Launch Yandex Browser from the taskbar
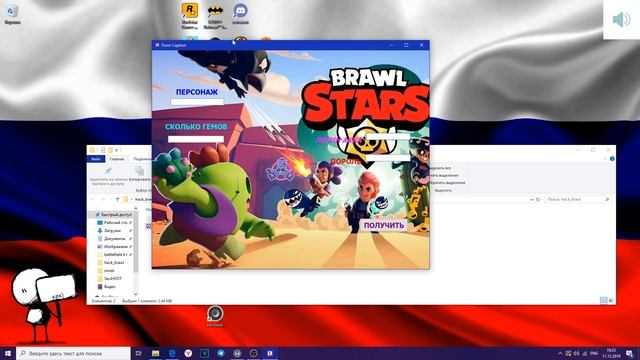This screenshot has height=360, width=640. pyautogui.click(x=188, y=353)
